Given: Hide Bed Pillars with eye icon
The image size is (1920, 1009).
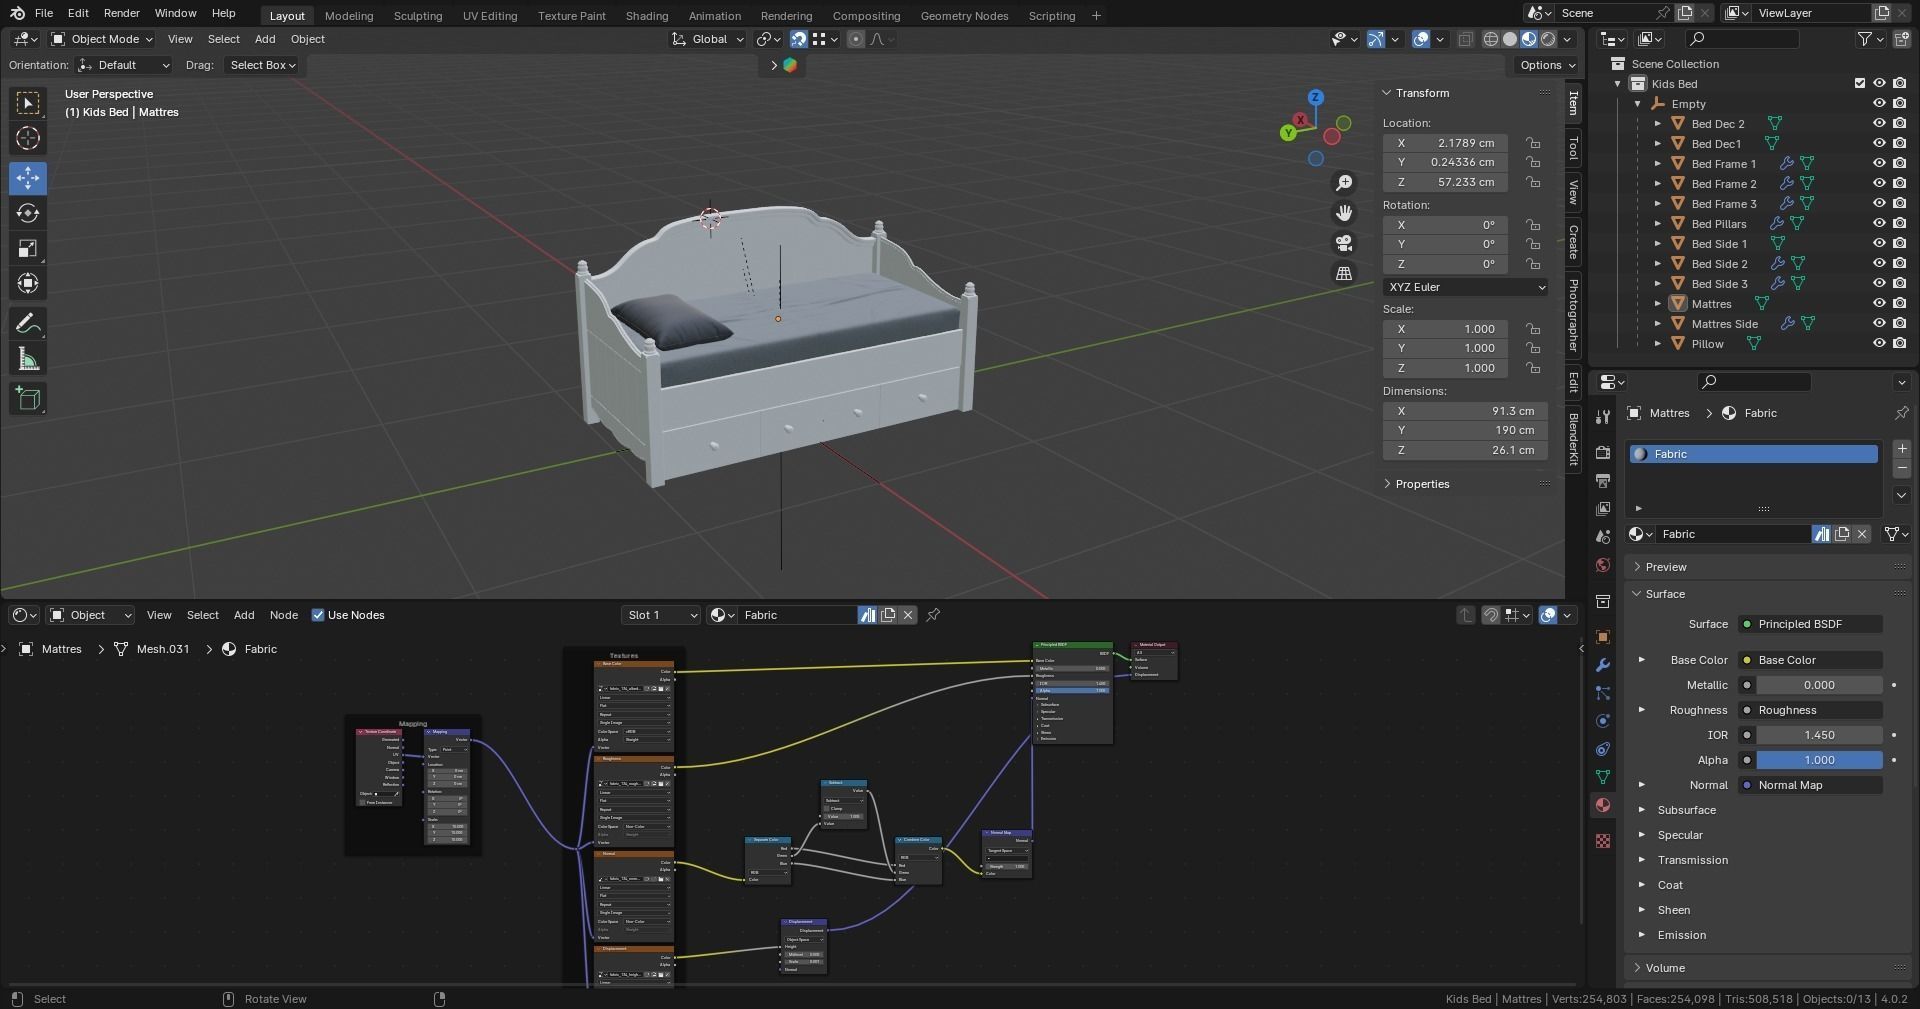Looking at the screenshot, I should point(1879,224).
